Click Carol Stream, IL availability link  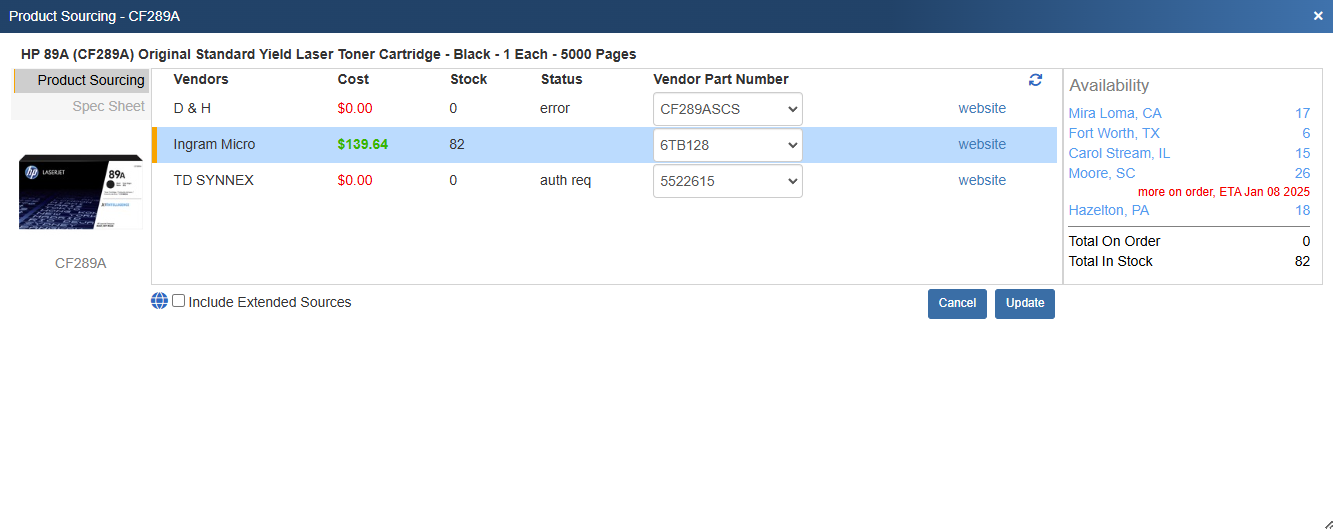point(1119,154)
